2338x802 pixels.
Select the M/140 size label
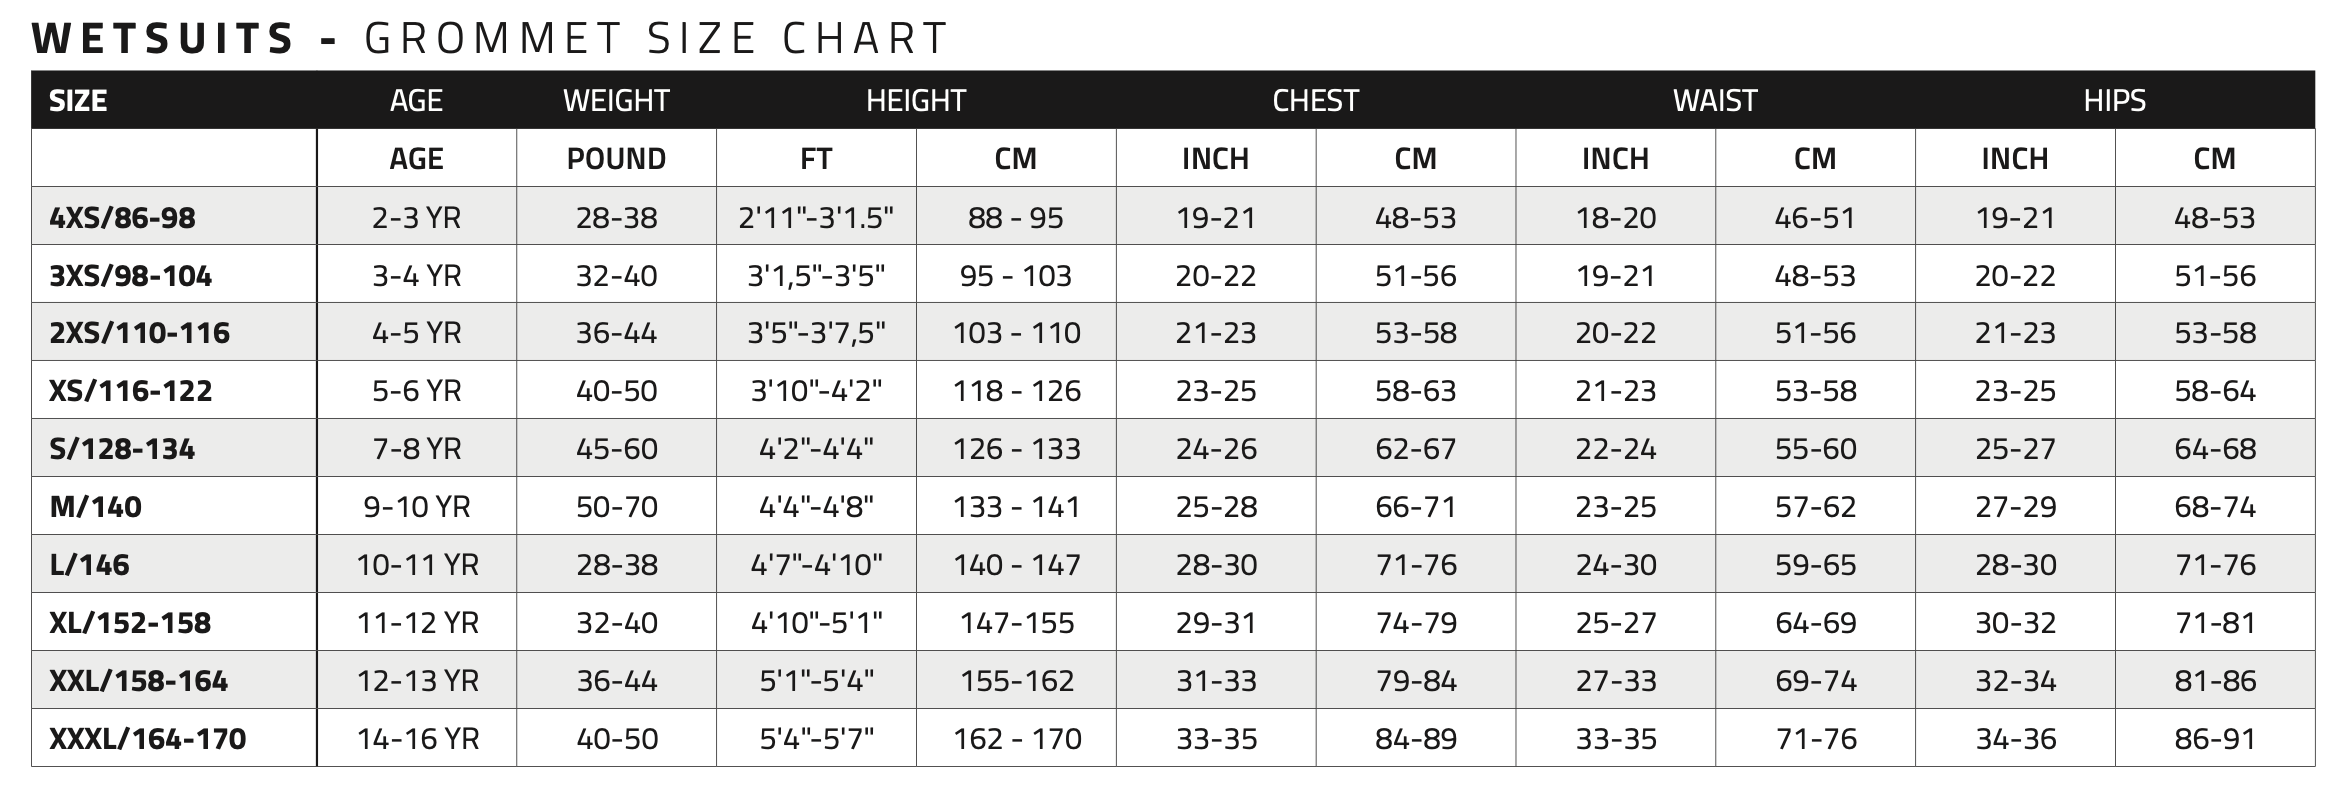(x=96, y=507)
